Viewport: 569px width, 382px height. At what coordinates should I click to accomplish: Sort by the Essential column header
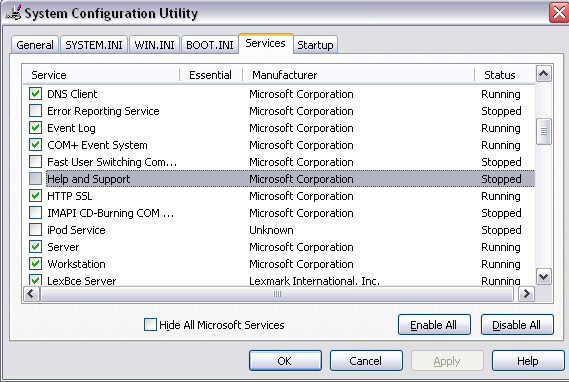[211, 75]
